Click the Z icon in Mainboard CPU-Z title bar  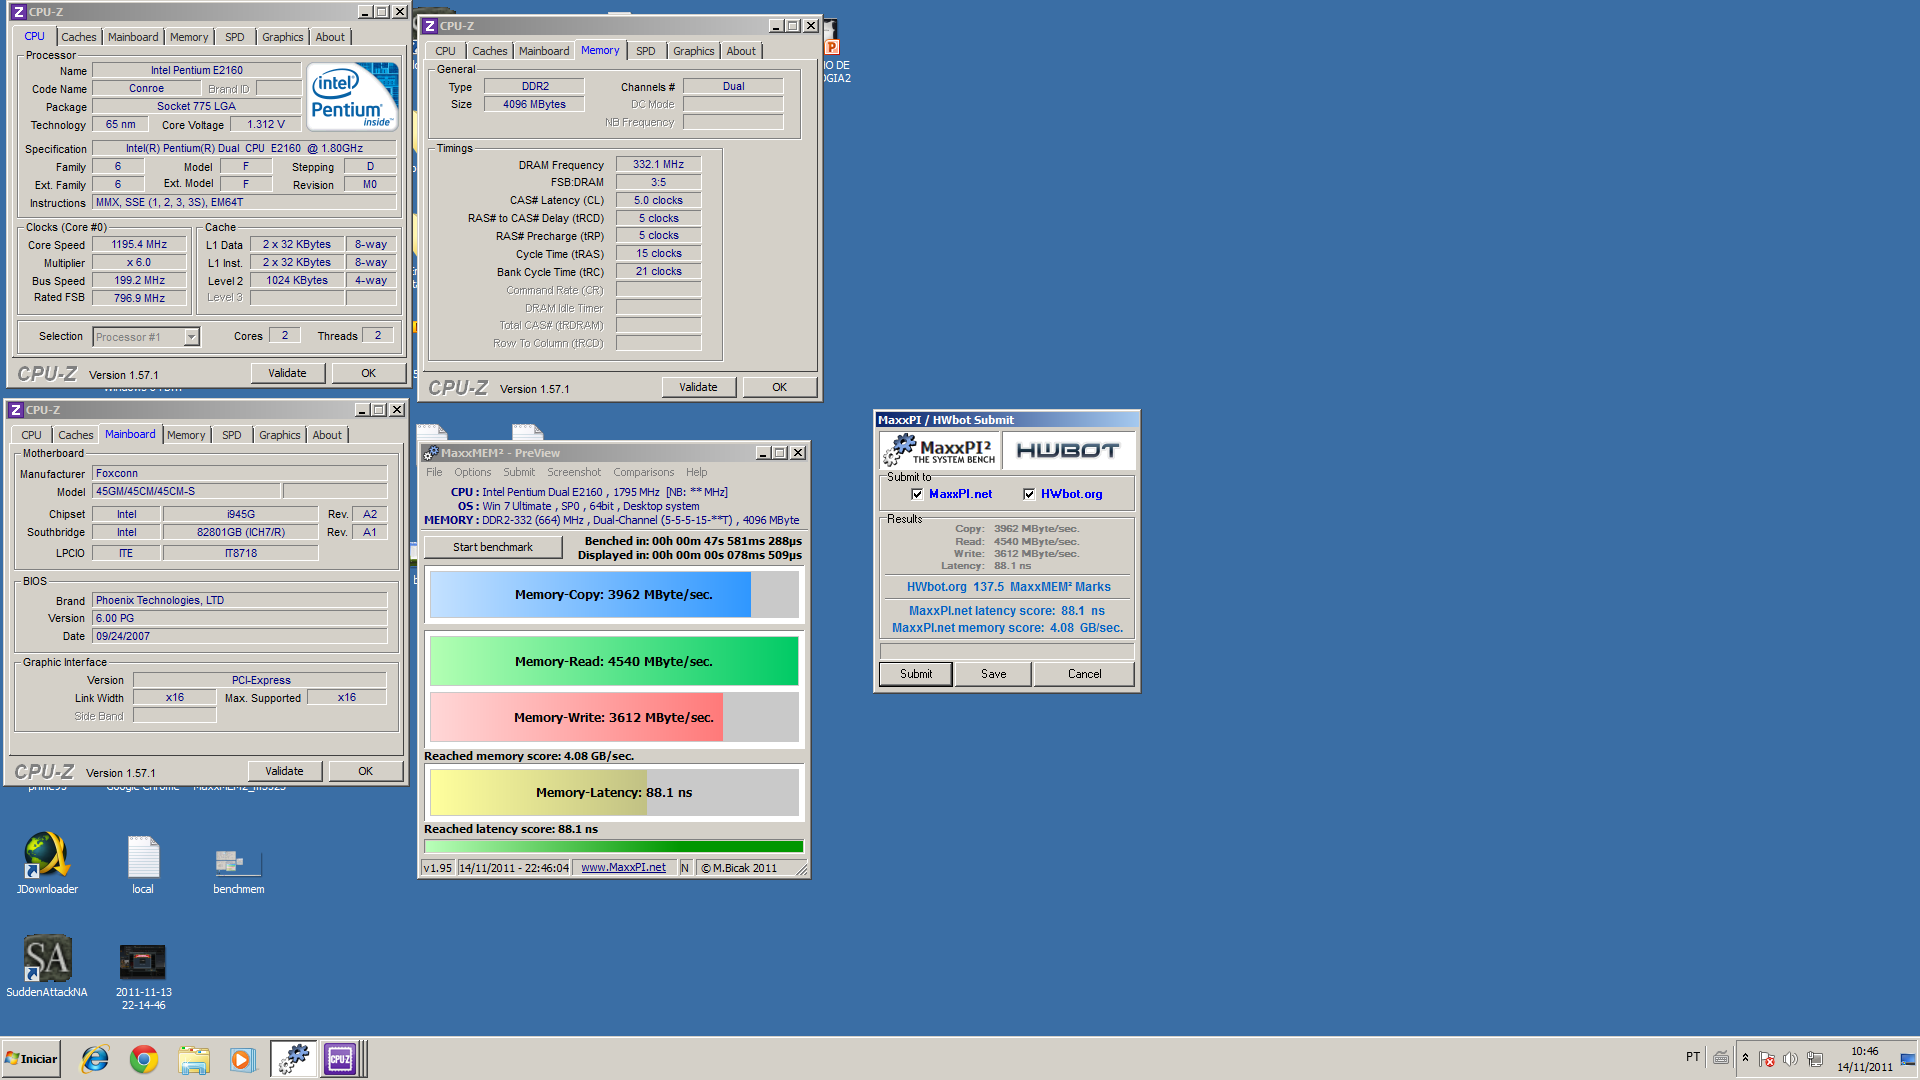pyautogui.click(x=16, y=410)
